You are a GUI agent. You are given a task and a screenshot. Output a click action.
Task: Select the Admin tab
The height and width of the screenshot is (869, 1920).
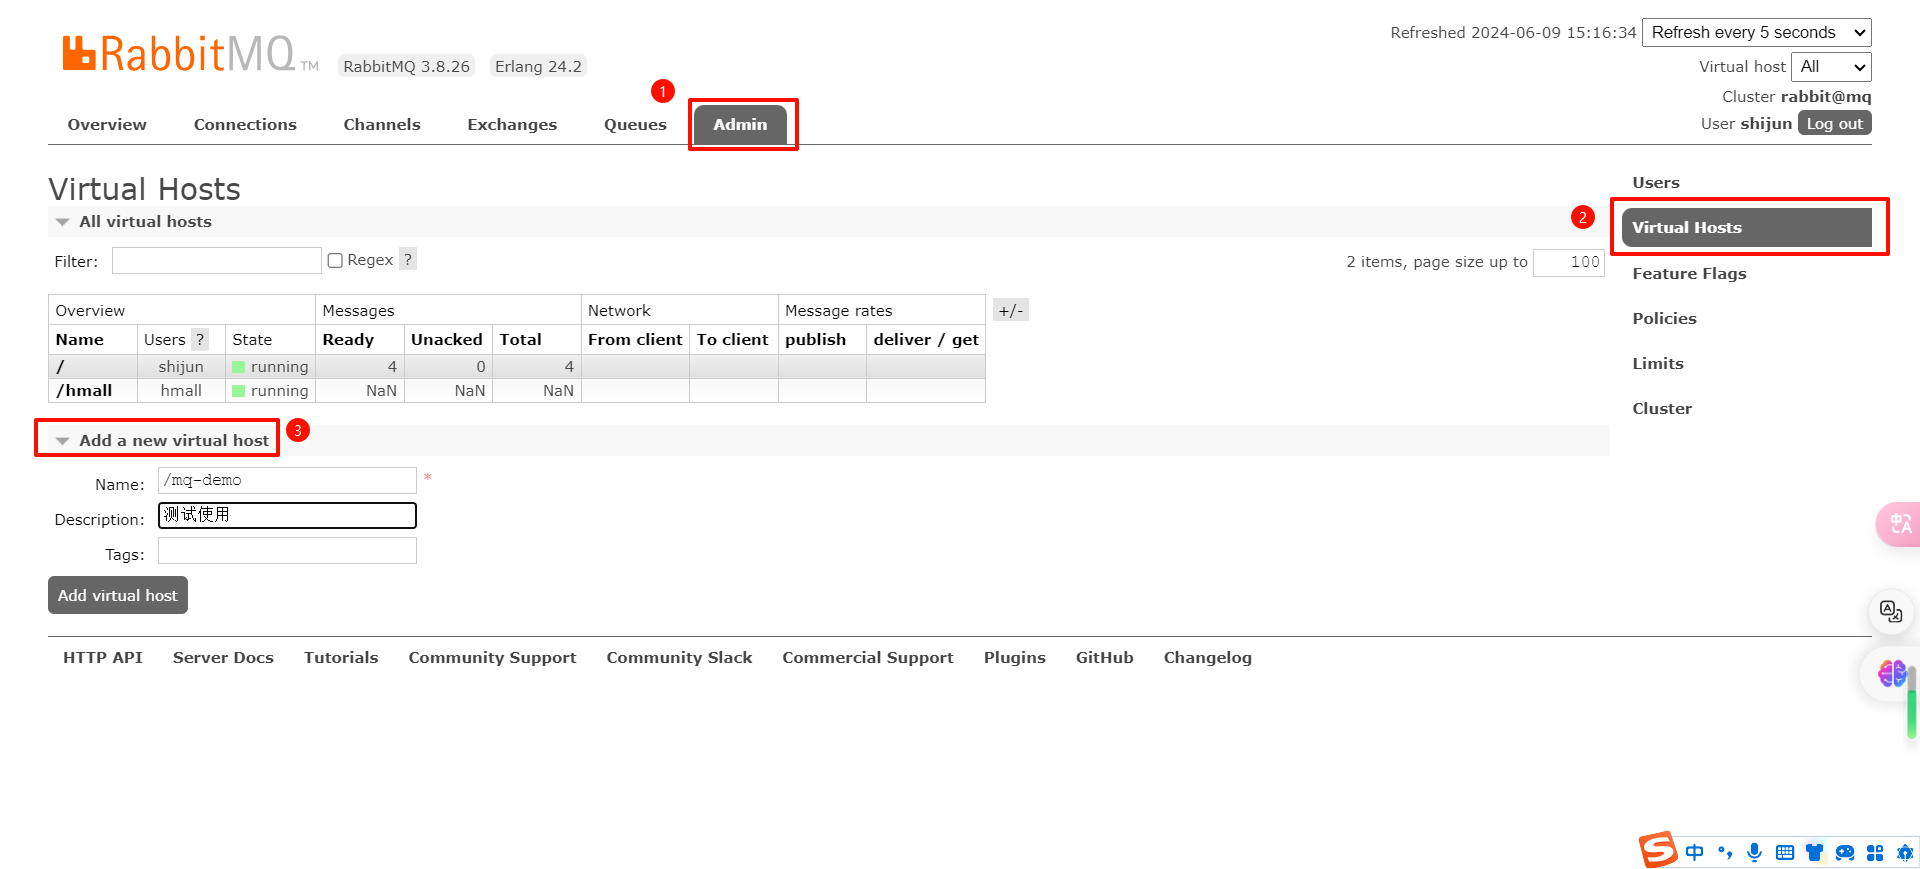pyautogui.click(x=740, y=124)
